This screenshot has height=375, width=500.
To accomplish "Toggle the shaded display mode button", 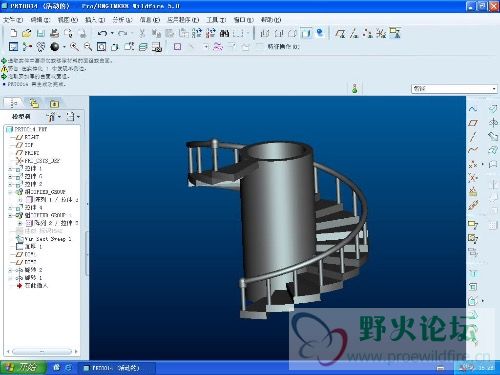I will coord(306,33).
